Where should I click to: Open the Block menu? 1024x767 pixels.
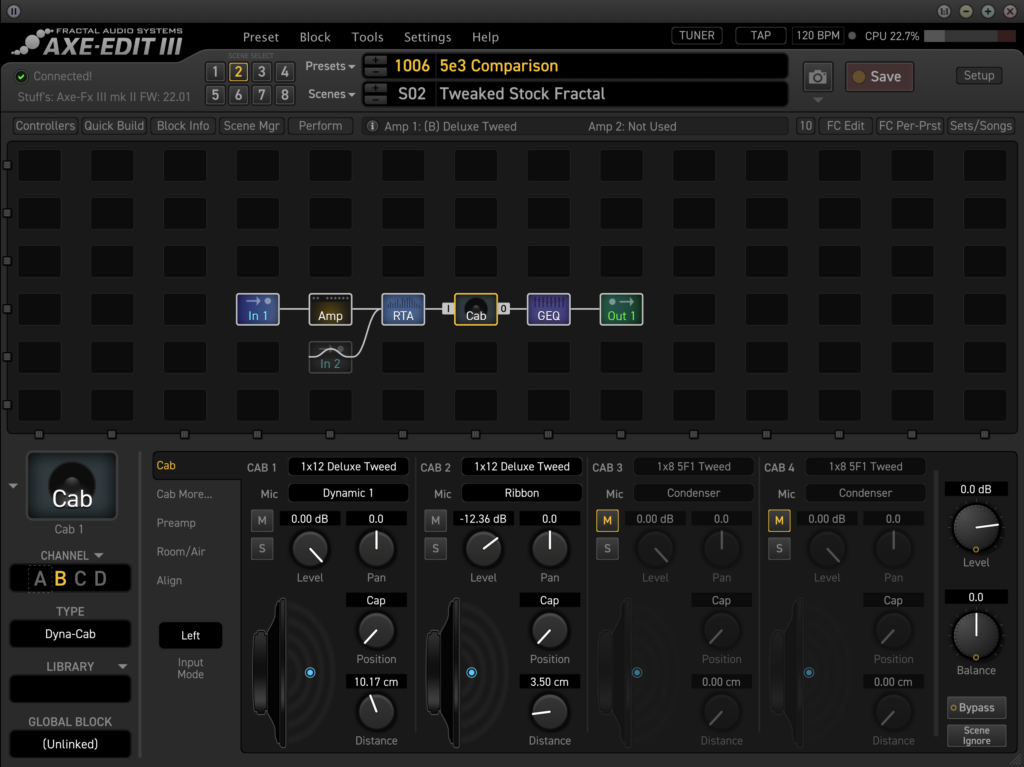(315, 37)
